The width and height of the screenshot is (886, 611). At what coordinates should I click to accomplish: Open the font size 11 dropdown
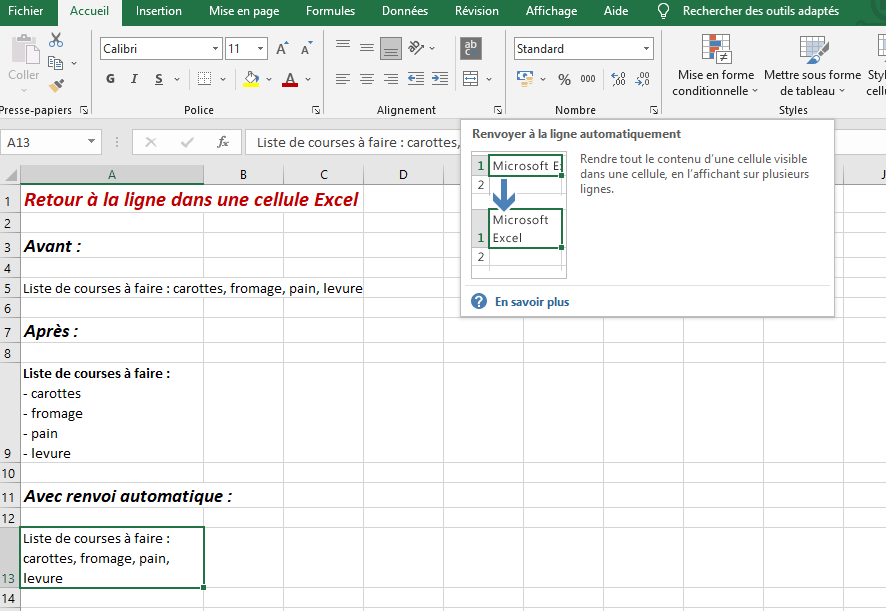[x=260, y=49]
